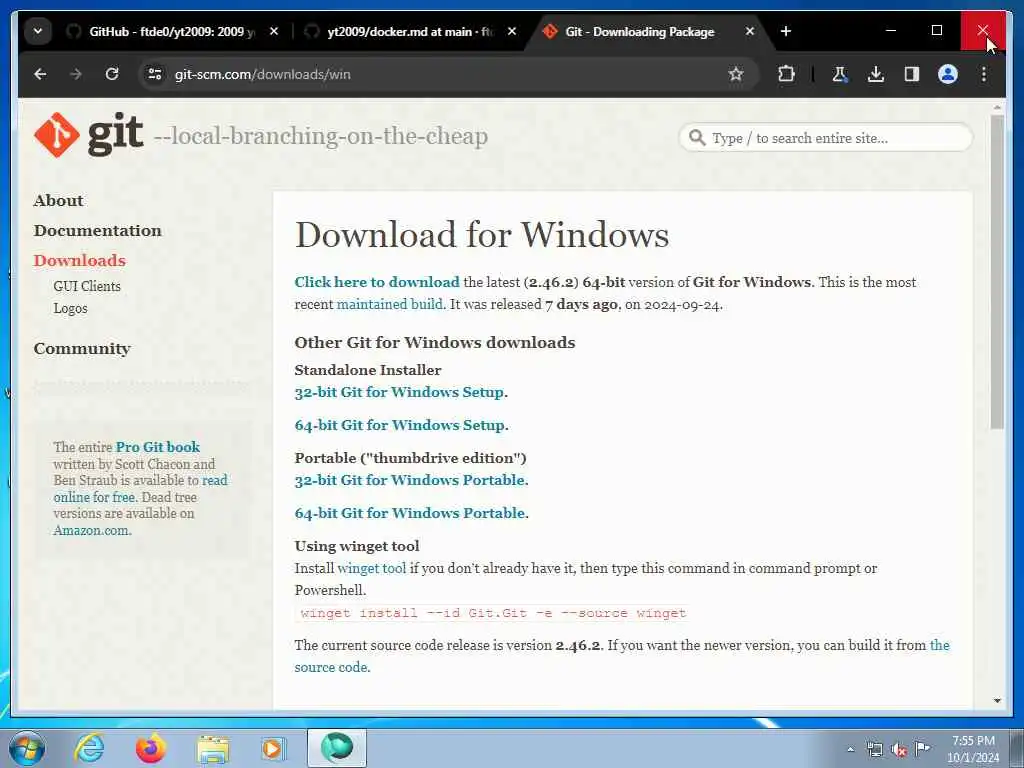The height and width of the screenshot is (768, 1024).
Task: View site information icon in address bar
Action: pos(155,74)
